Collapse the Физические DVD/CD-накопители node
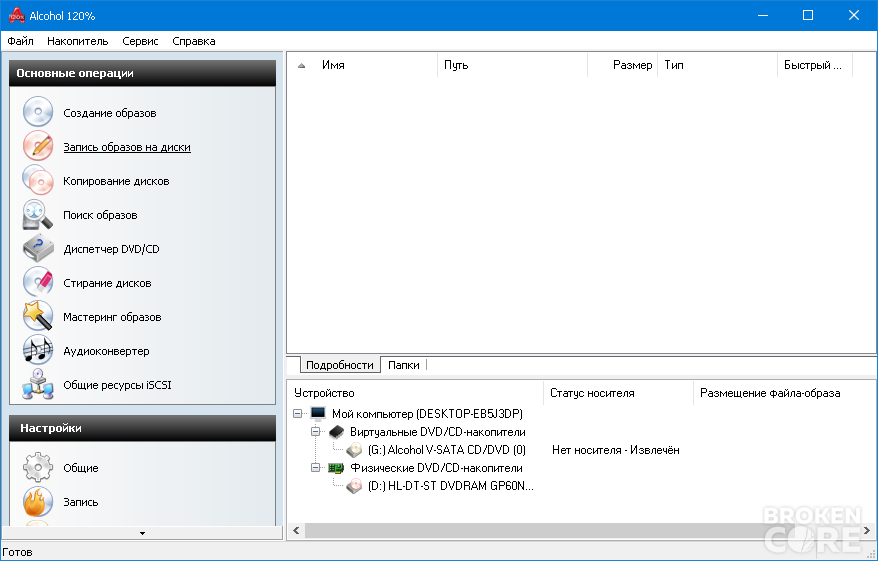This screenshot has height=561, width=878. [x=315, y=468]
